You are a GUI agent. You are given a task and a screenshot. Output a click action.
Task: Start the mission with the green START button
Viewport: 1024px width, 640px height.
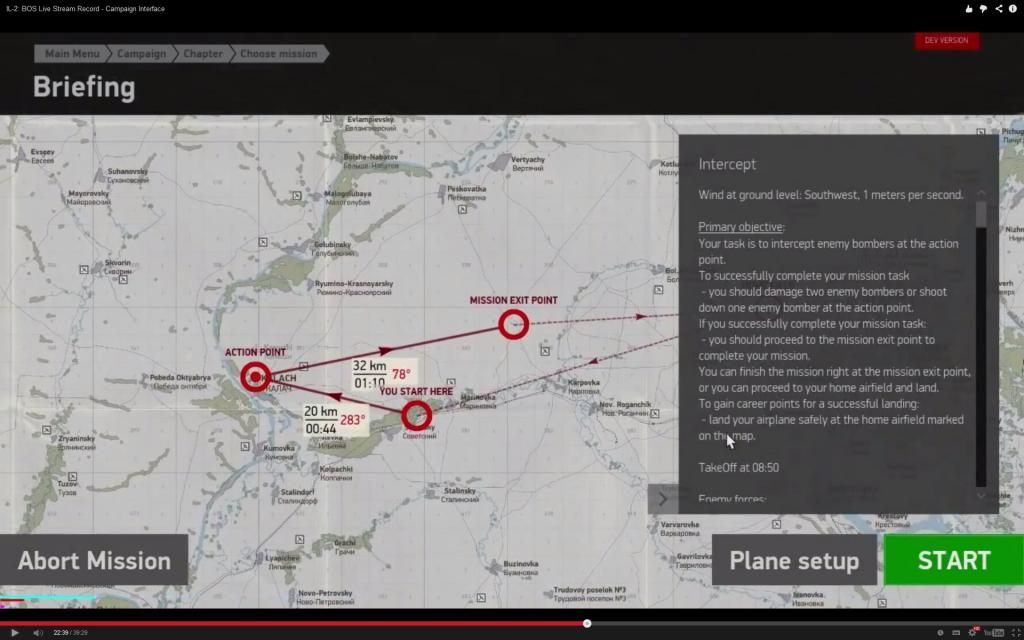(954, 560)
